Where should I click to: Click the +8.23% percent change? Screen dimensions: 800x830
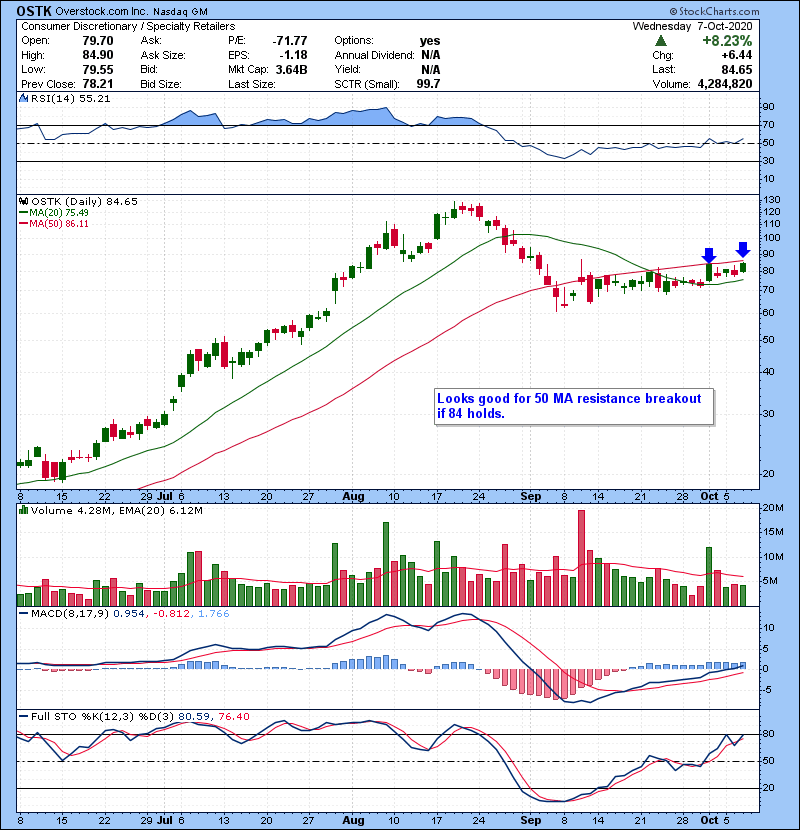pyautogui.click(x=727, y=41)
